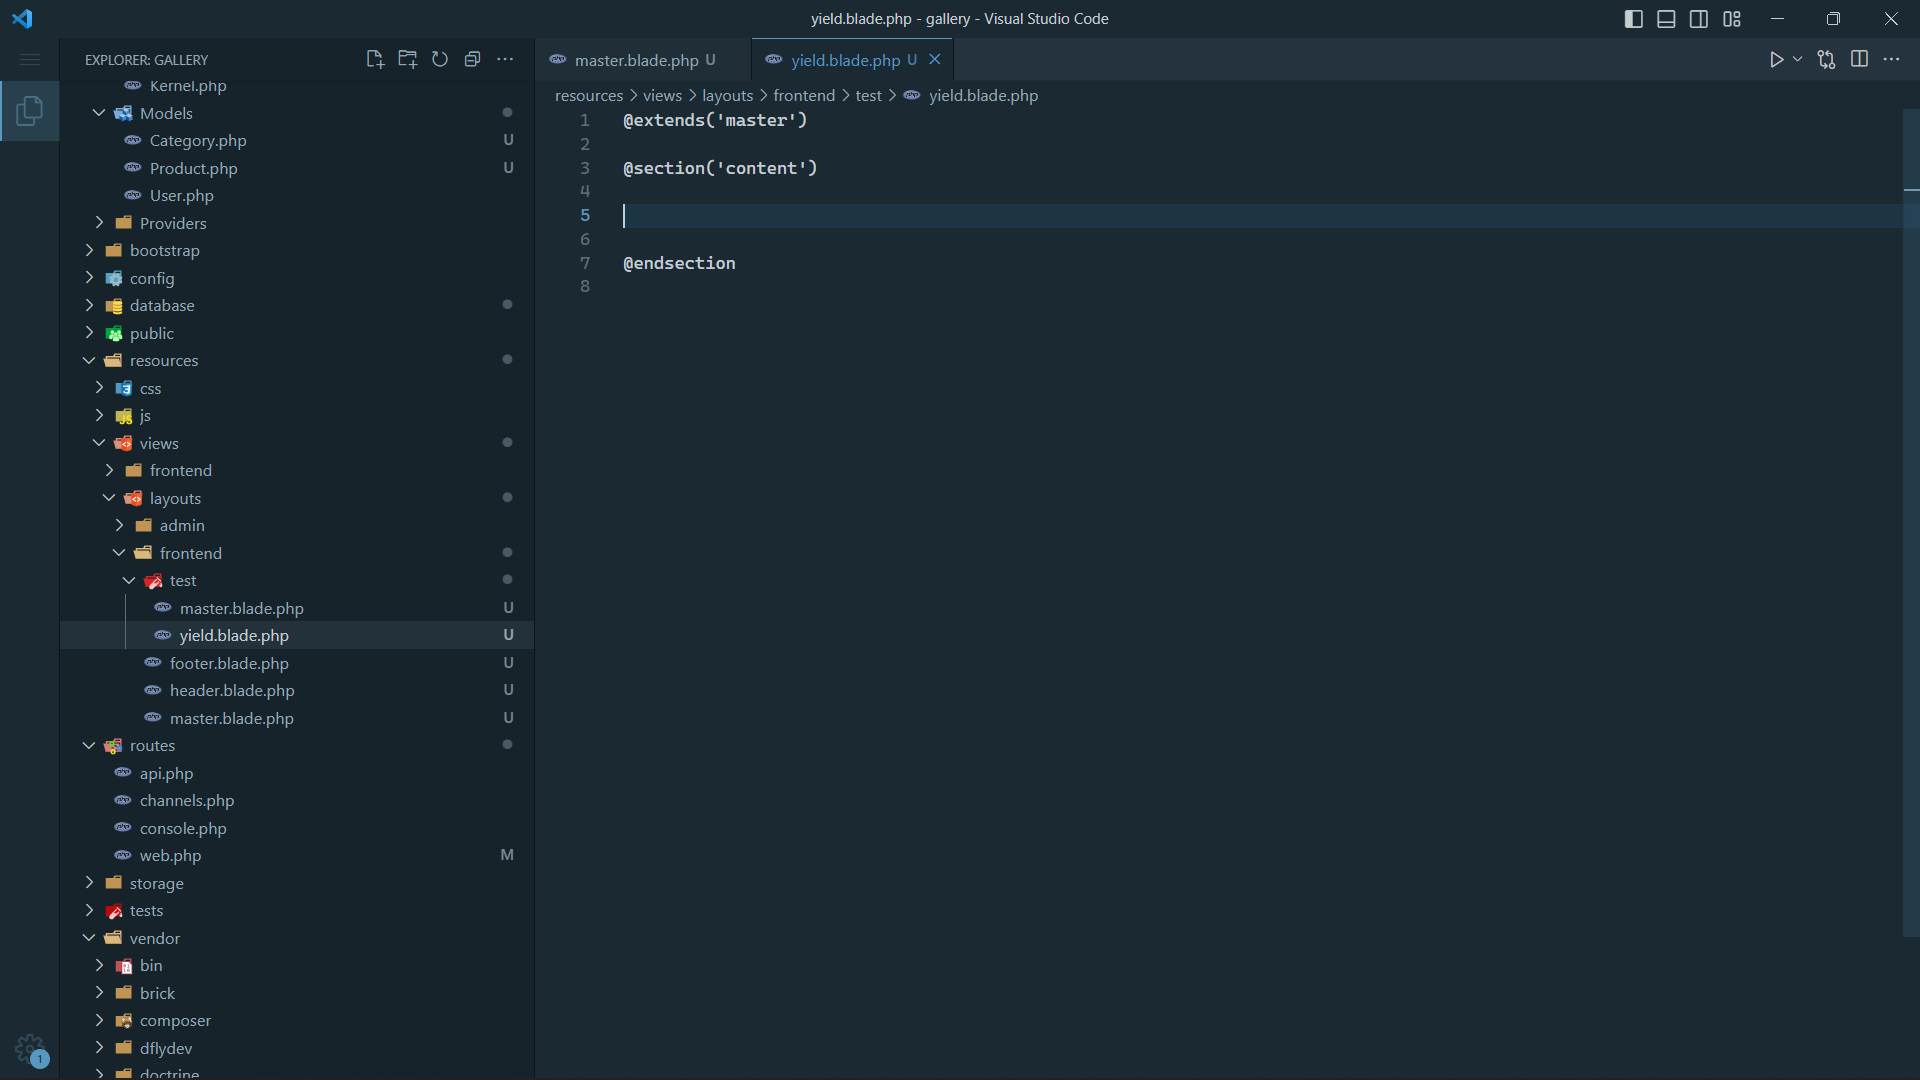Switch to the master.blade.php tab
The image size is (1920, 1080).
(642, 60)
